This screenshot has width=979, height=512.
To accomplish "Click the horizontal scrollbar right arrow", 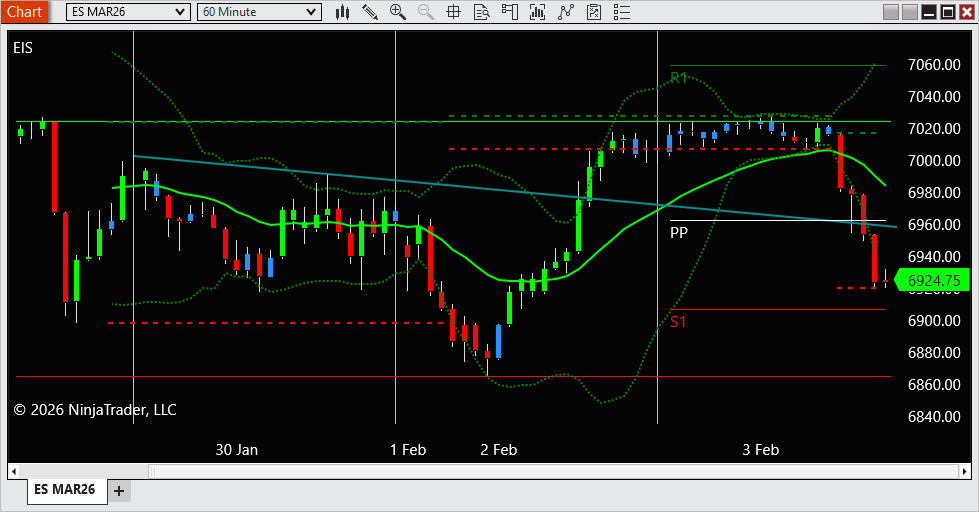I will coord(965,471).
